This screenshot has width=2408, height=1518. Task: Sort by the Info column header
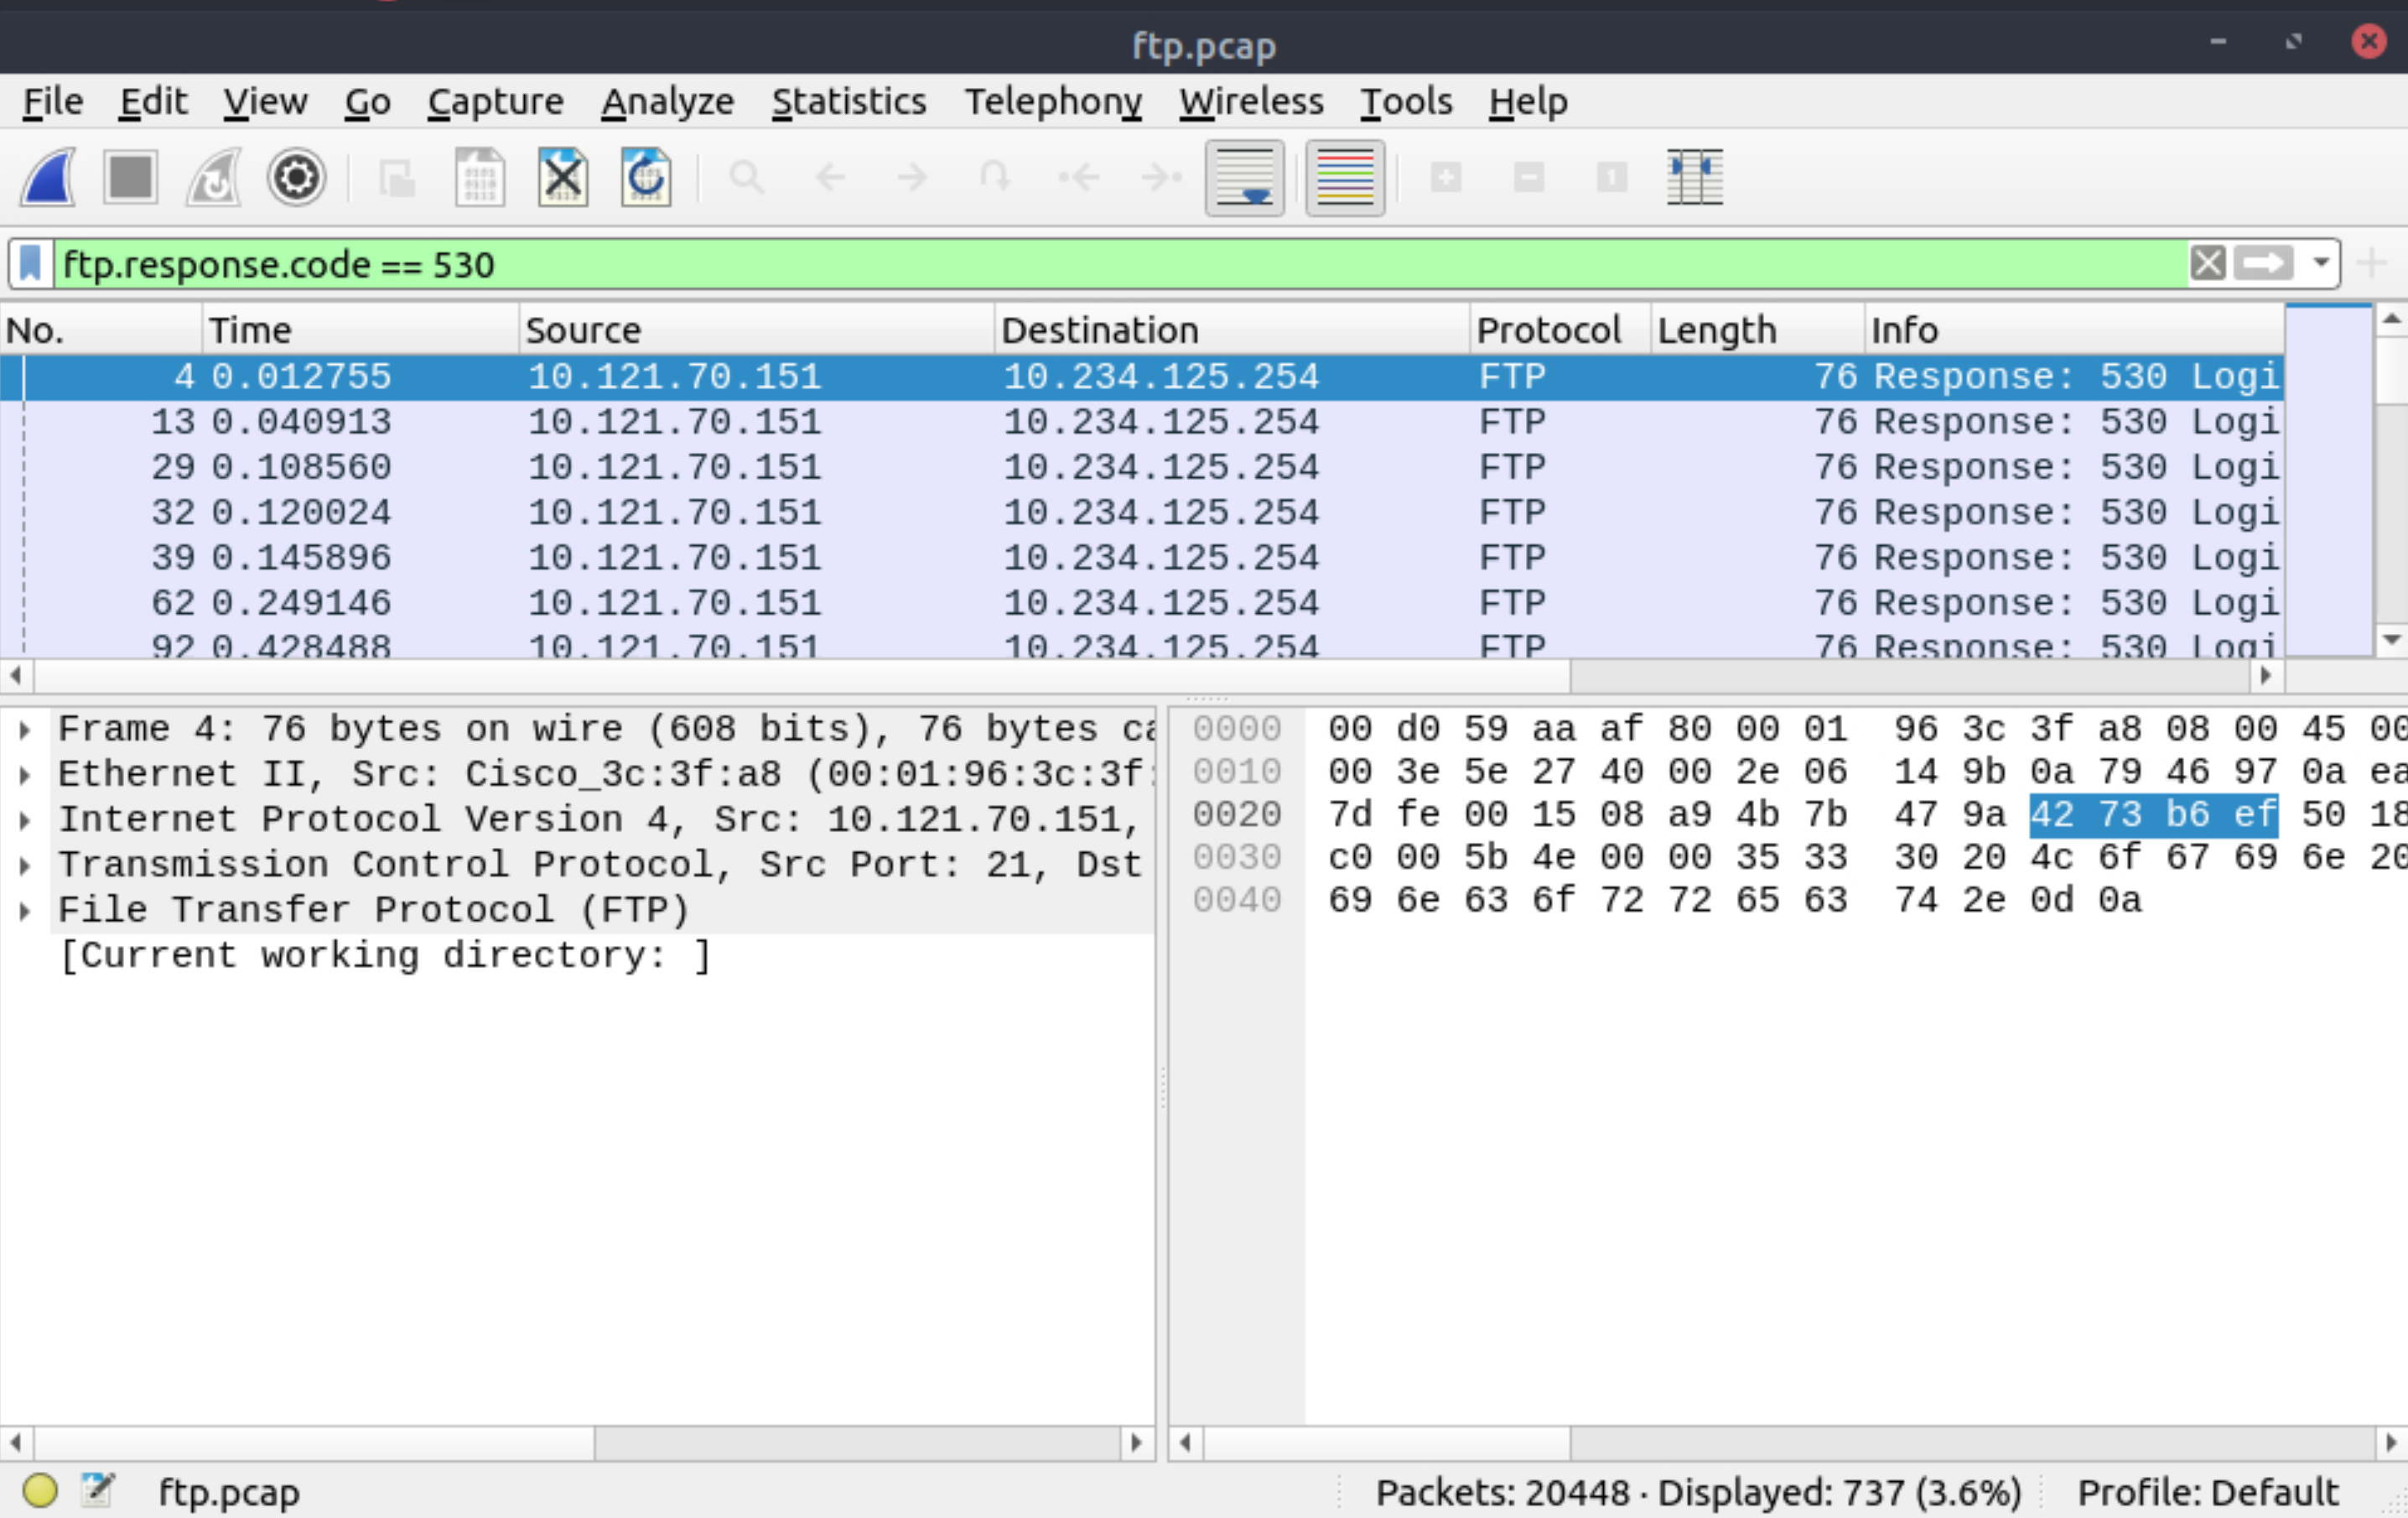[2074, 330]
